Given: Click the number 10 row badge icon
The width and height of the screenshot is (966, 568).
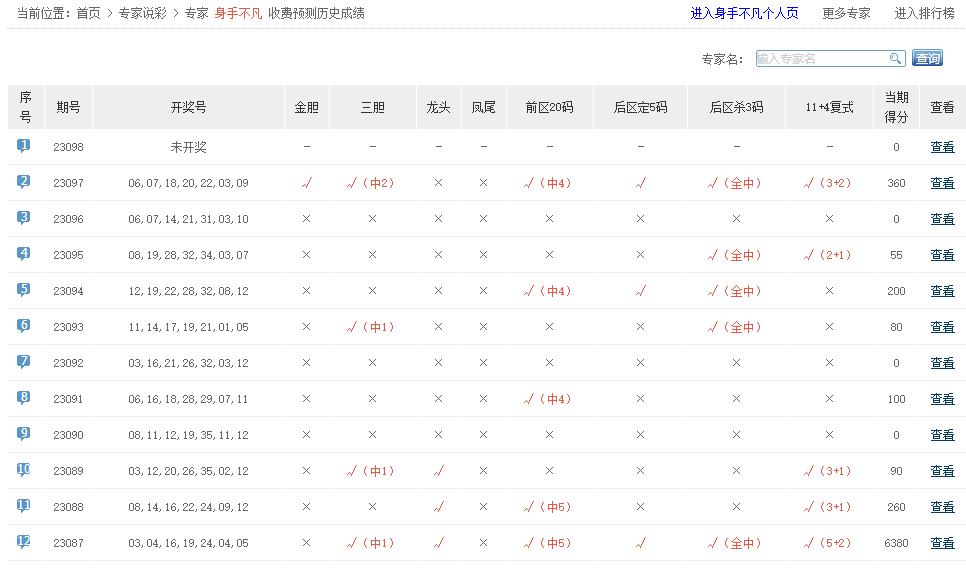Looking at the screenshot, I should (x=24, y=470).
